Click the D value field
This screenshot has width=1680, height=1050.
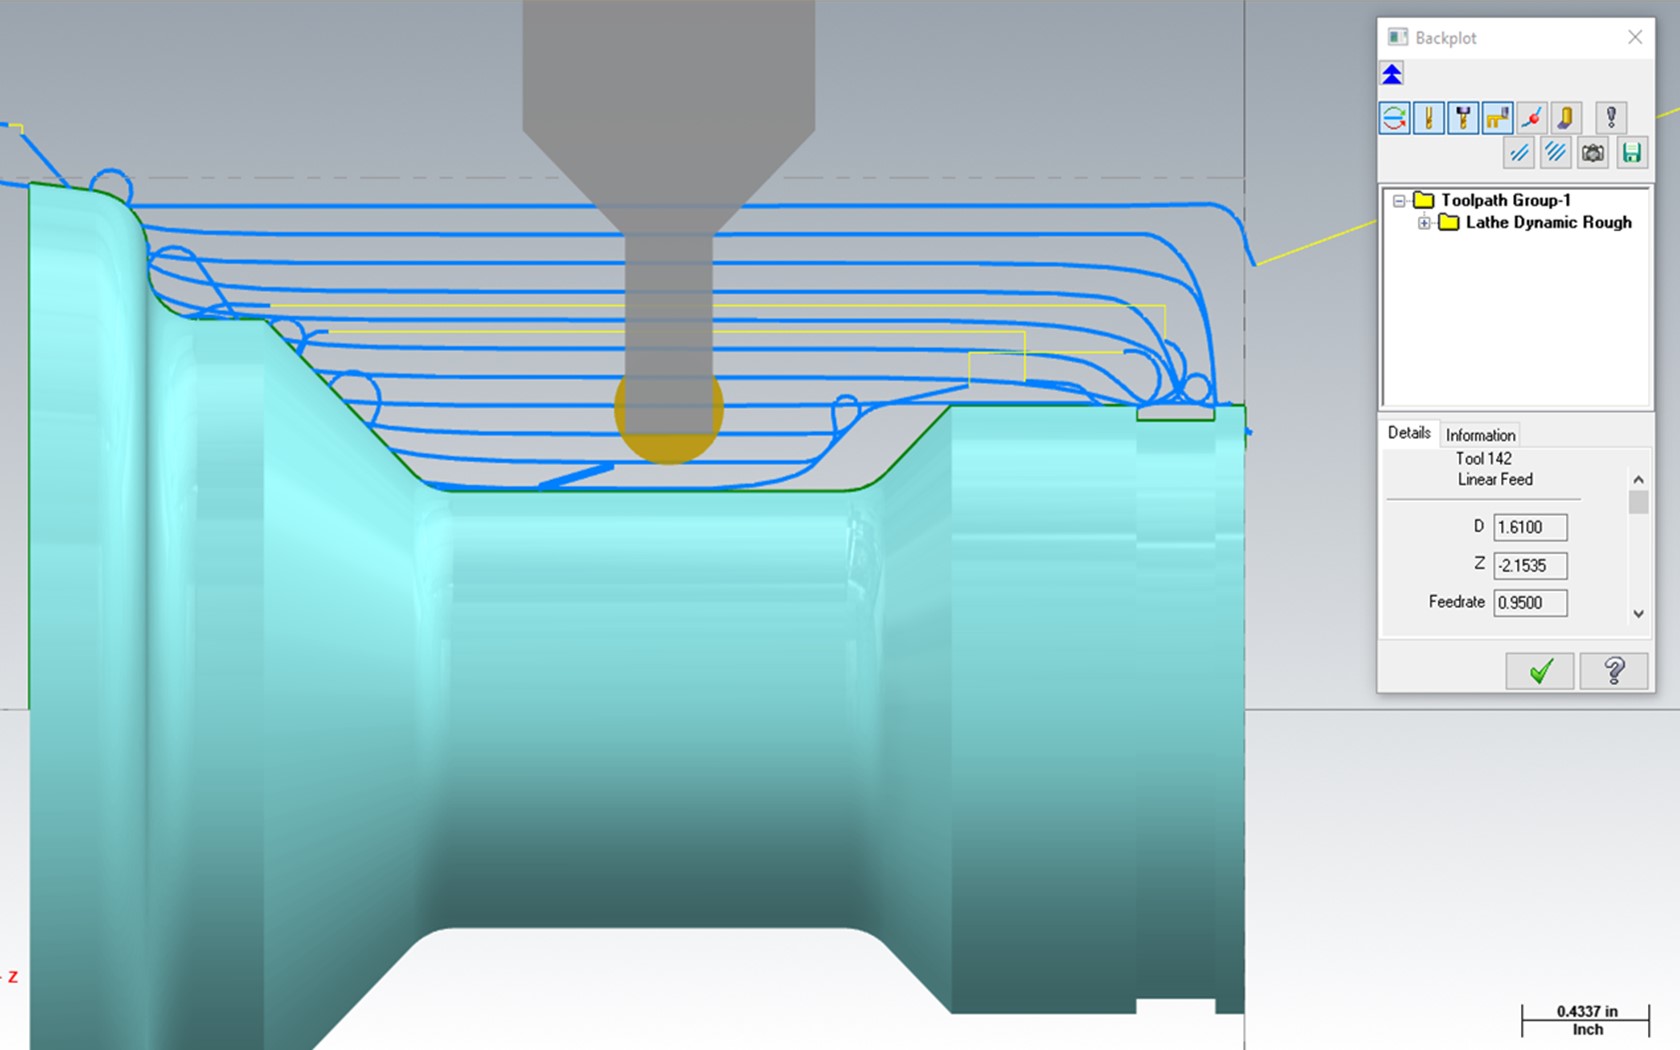[1530, 527]
